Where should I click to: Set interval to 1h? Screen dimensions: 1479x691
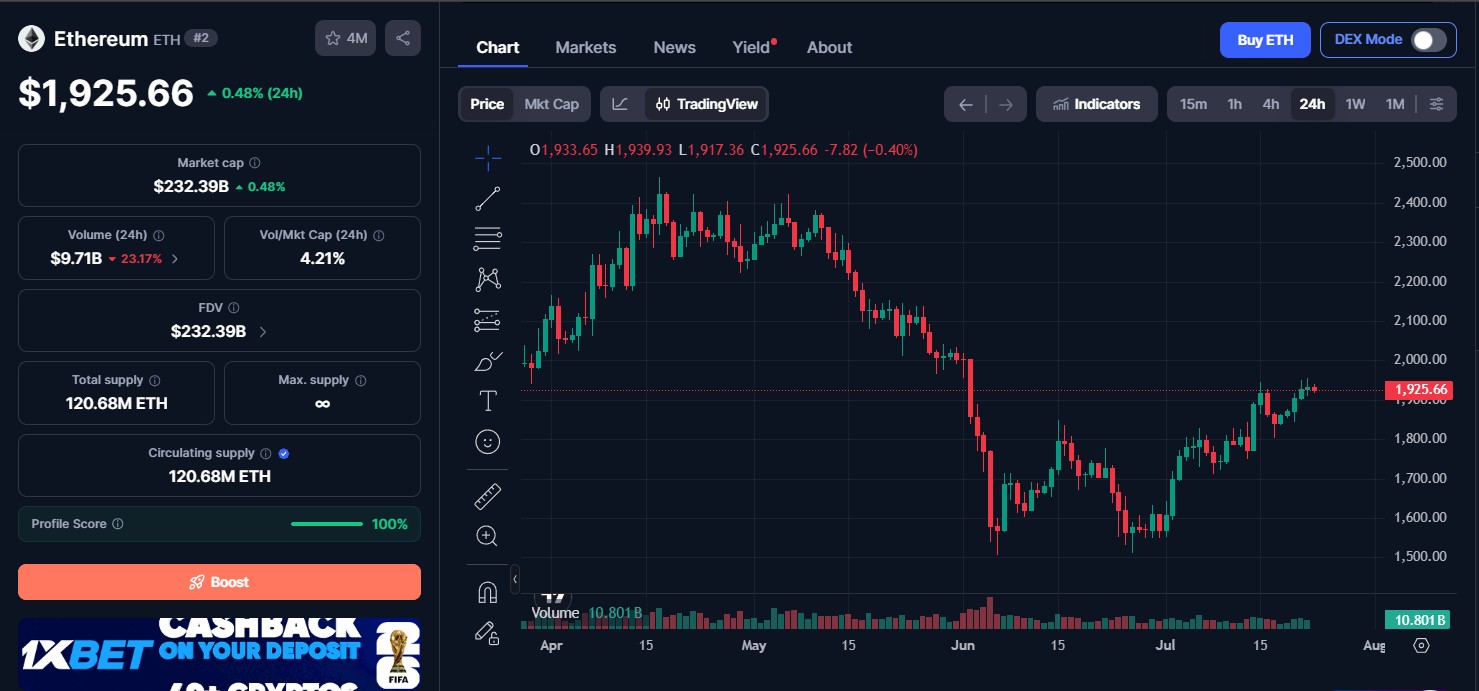pyautogui.click(x=1235, y=104)
